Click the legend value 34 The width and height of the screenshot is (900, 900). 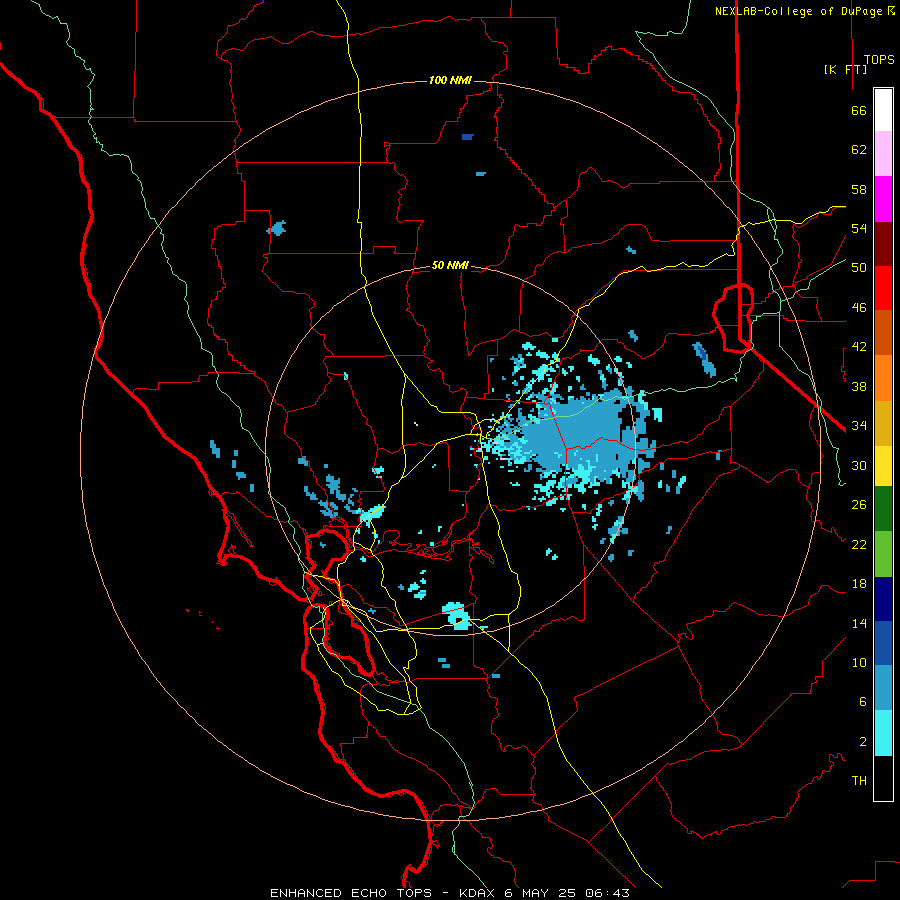tap(859, 425)
